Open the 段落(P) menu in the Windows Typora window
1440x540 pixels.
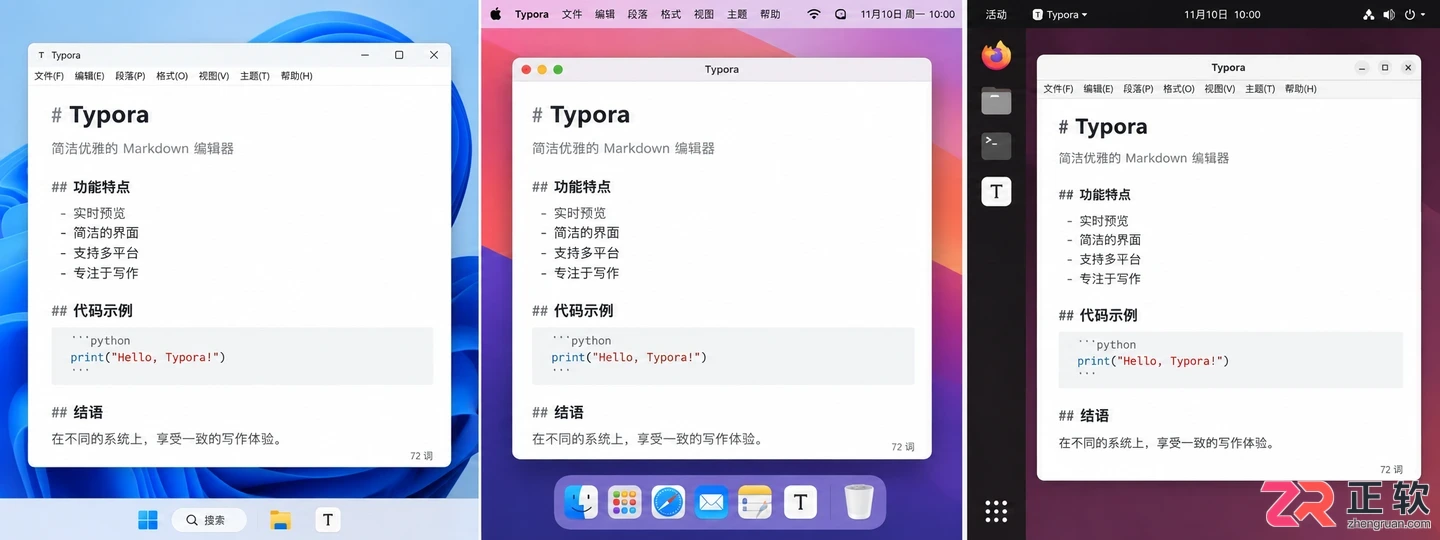click(130, 76)
